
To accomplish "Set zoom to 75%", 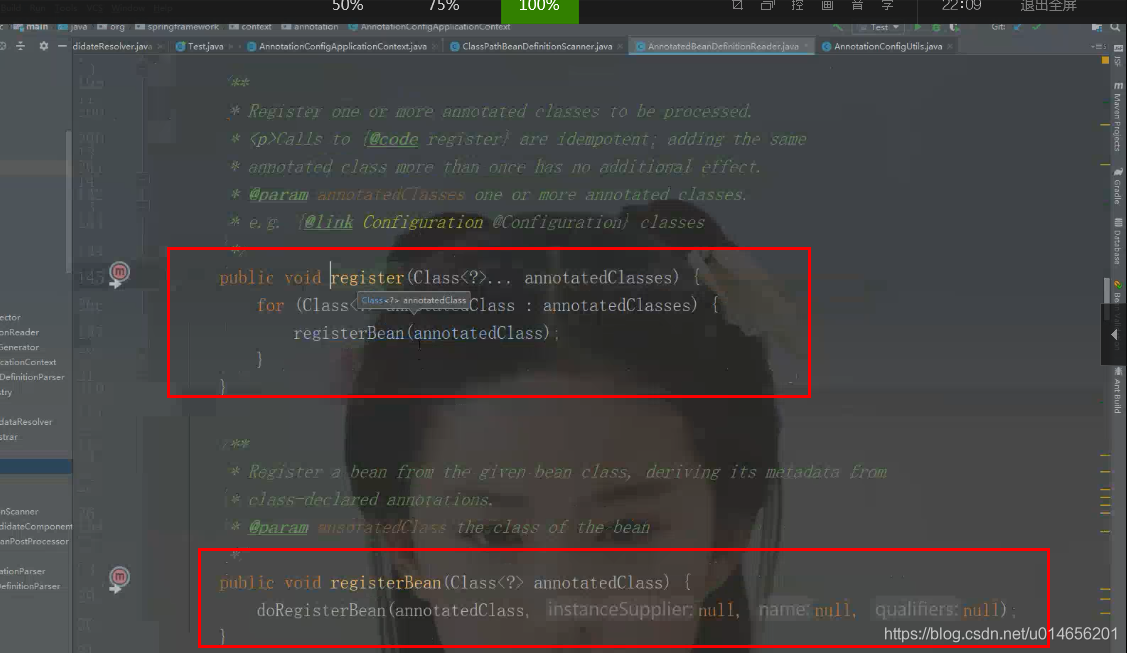I will 443,6.
